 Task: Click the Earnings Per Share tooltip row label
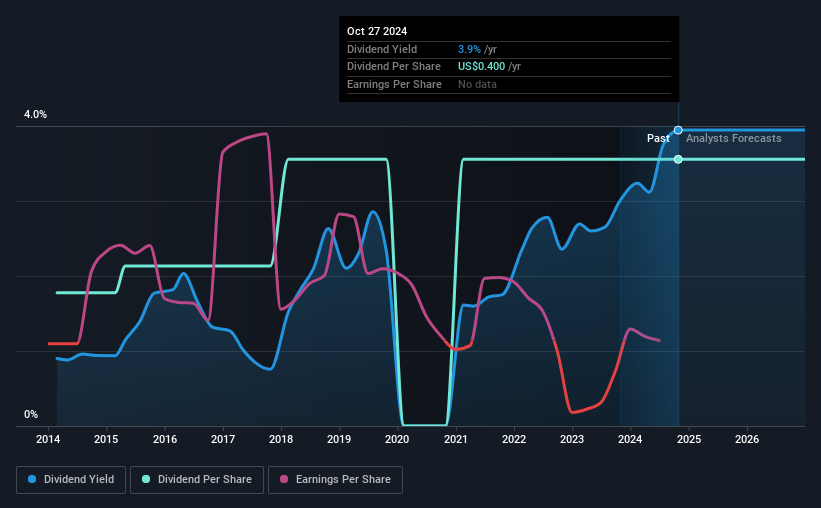click(394, 84)
